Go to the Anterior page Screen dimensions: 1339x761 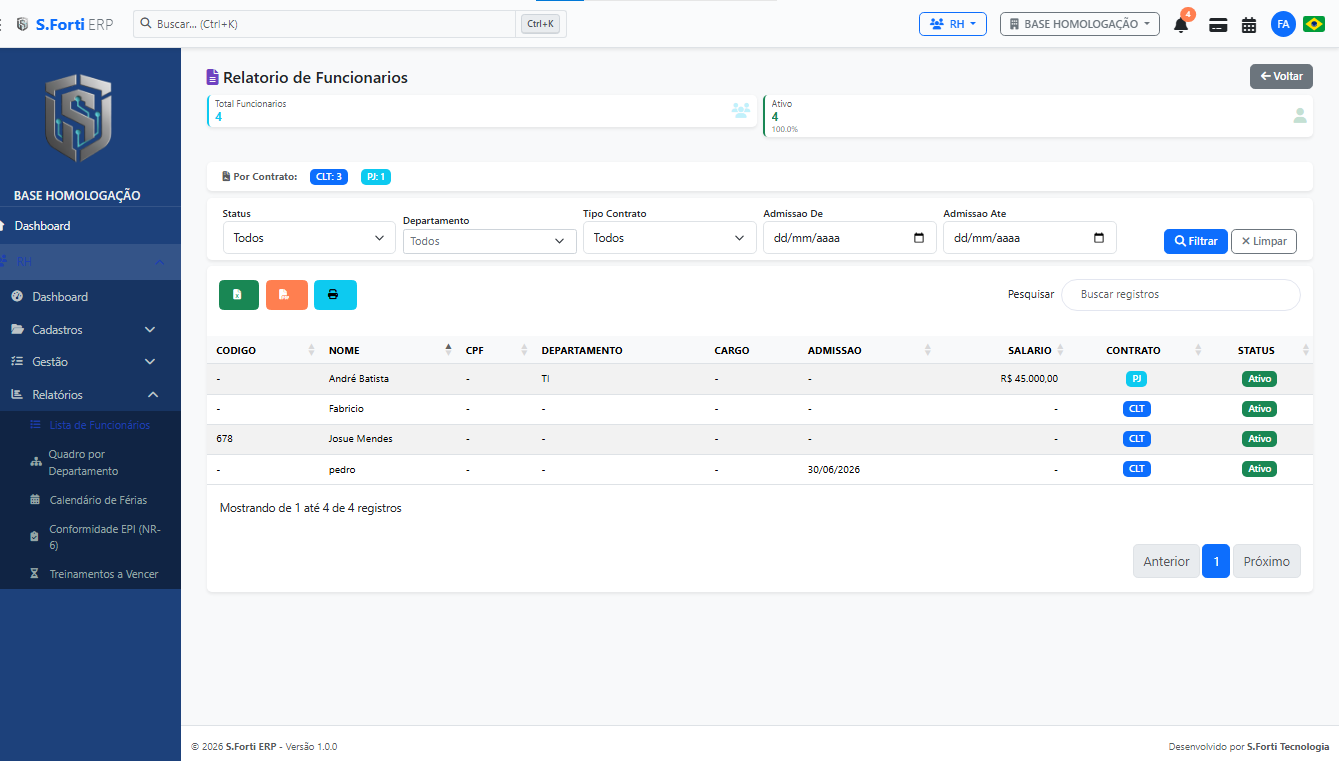point(1166,561)
